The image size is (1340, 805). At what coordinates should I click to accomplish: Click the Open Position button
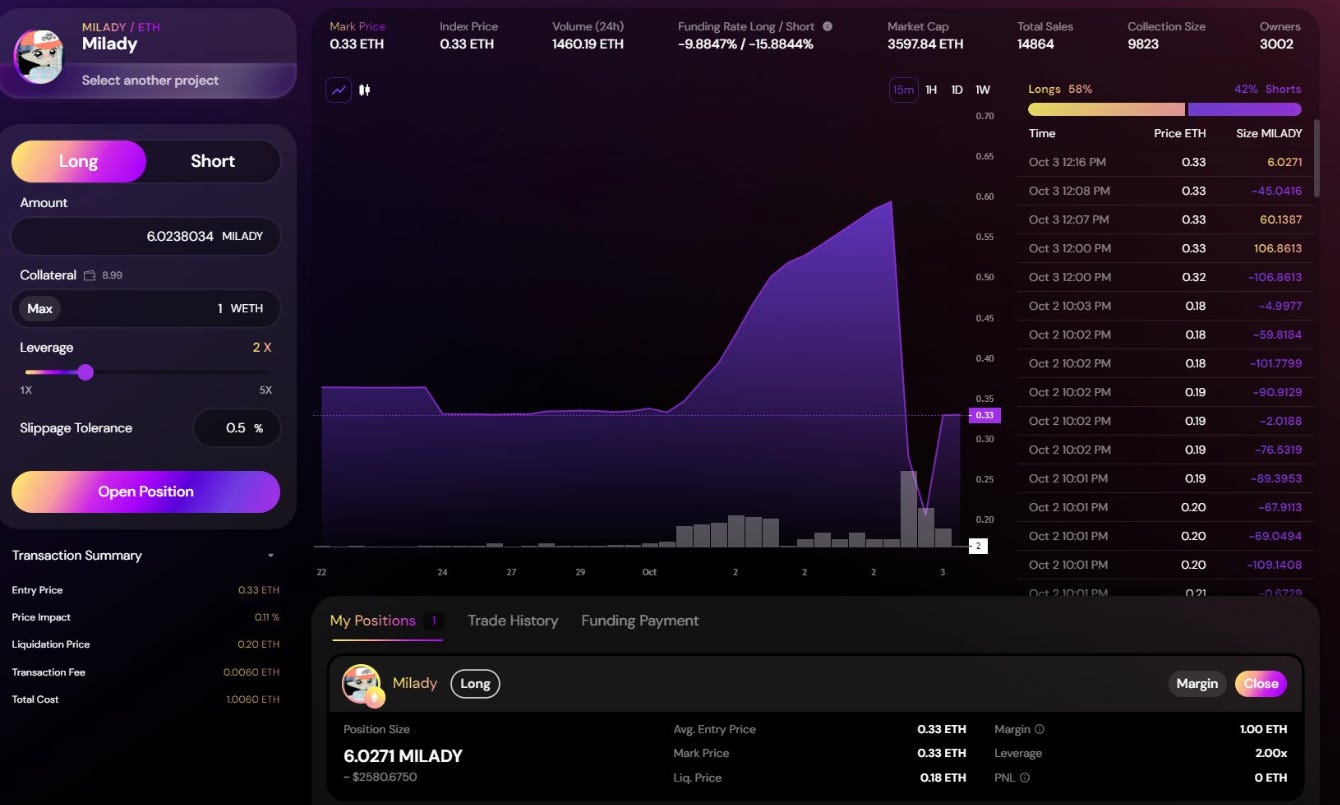[146, 492]
